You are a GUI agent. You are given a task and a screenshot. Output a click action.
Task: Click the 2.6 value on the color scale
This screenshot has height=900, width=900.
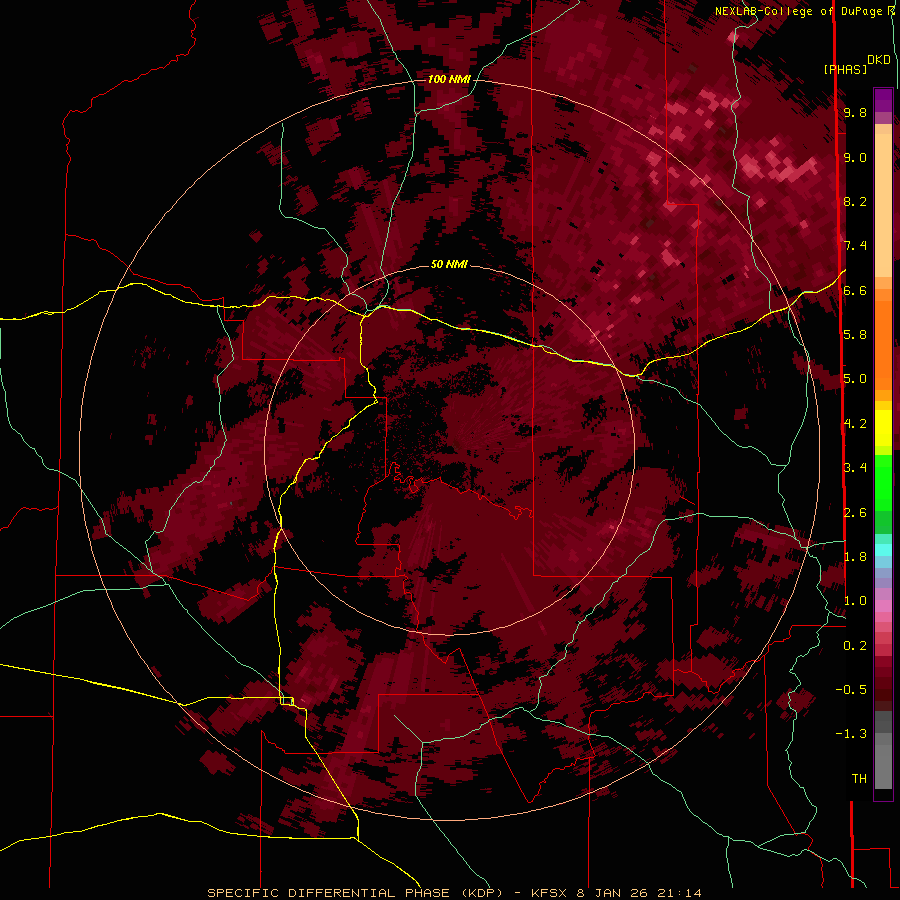[x=855, y=513]
